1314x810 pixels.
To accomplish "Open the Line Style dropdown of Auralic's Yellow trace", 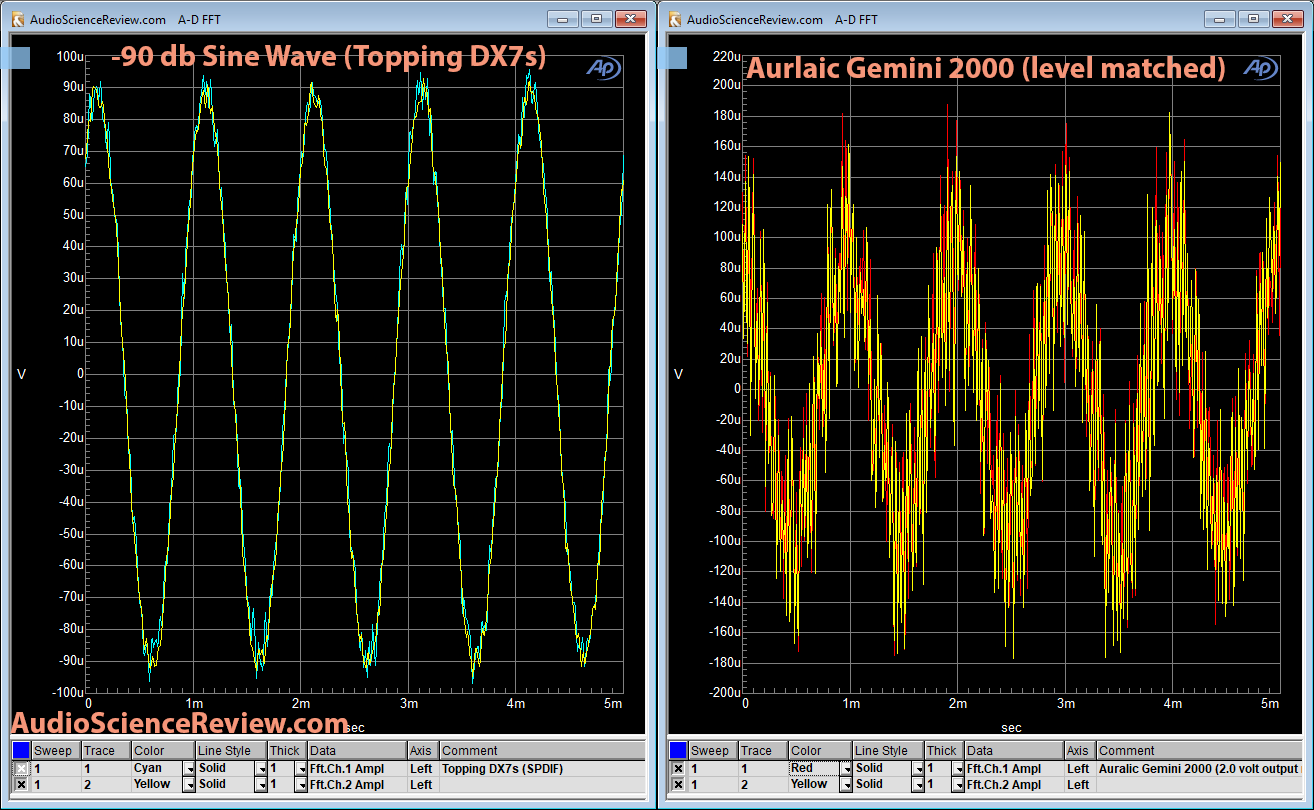I will click(x=917, y=784).
